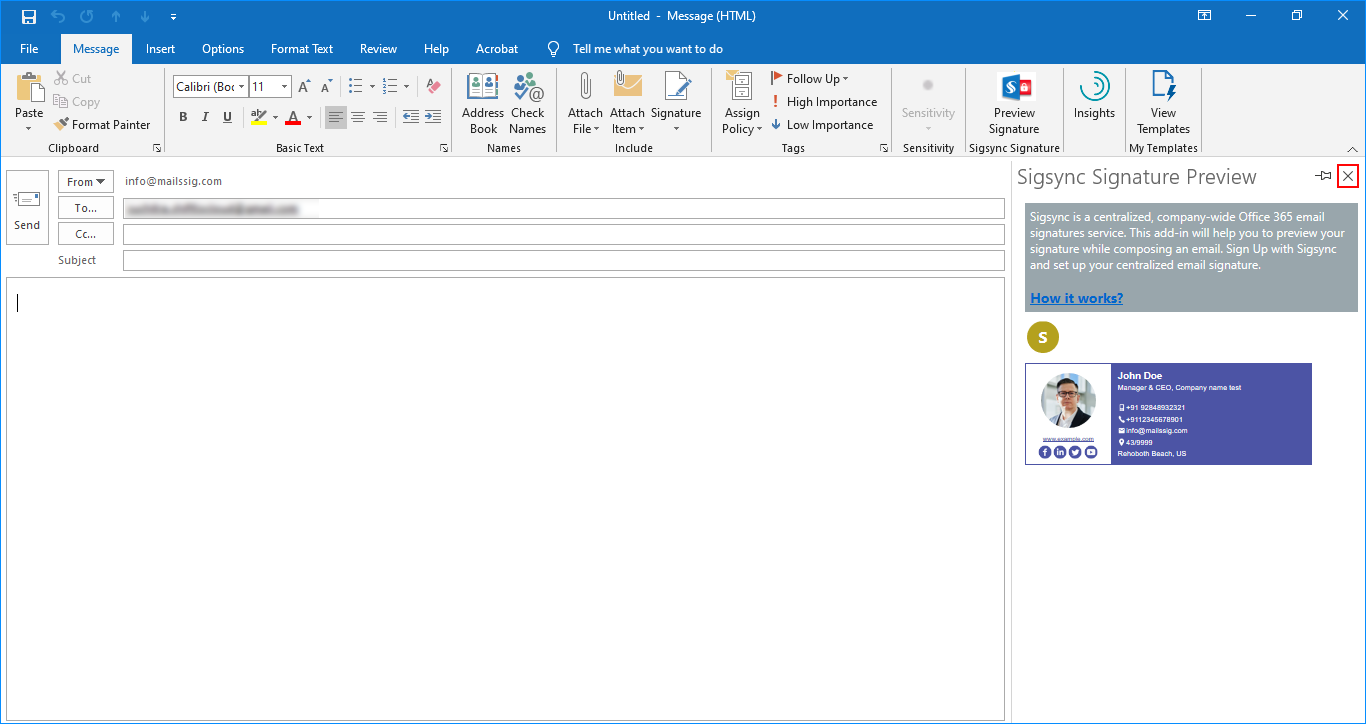Pin the Sigsync Signature Preview pane
The height and width of the screenshot is (724, 1366).
tap(1323, 177)
